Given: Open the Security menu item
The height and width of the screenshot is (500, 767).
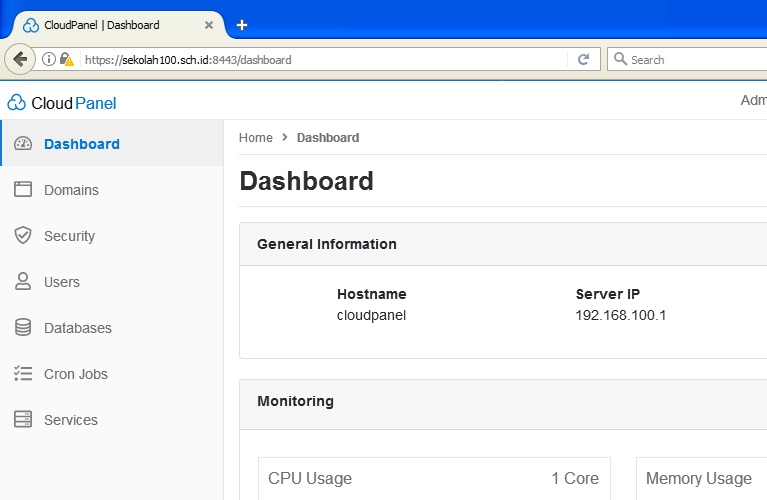Looking at the screenshot, I should coord(69,236).
